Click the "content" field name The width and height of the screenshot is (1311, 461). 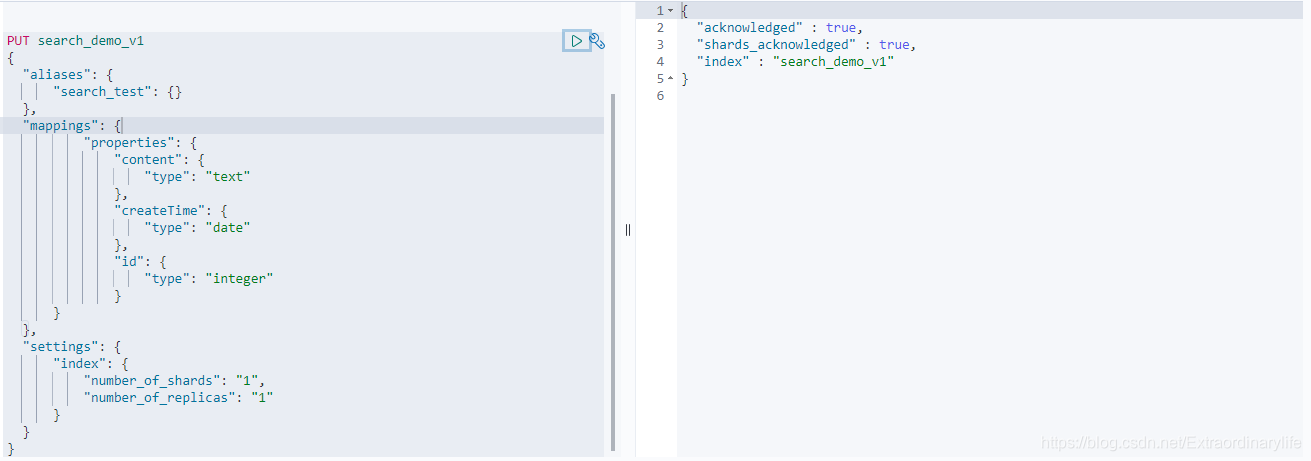pyautogui.click(x=149, y=160)
